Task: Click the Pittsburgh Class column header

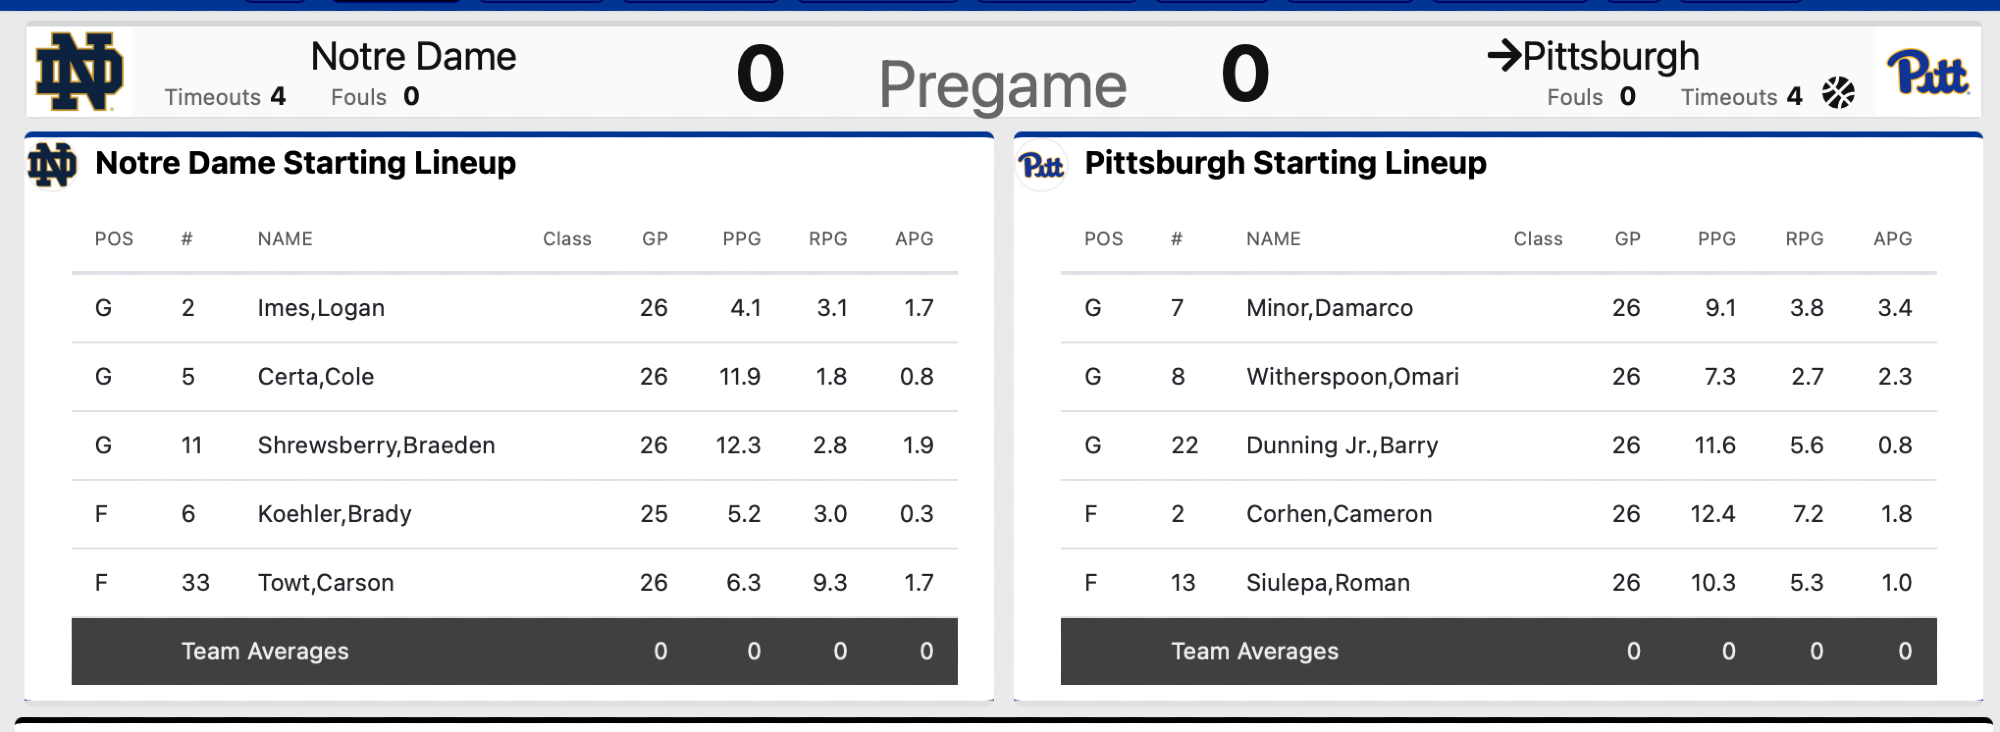Action: (1537, 239)
